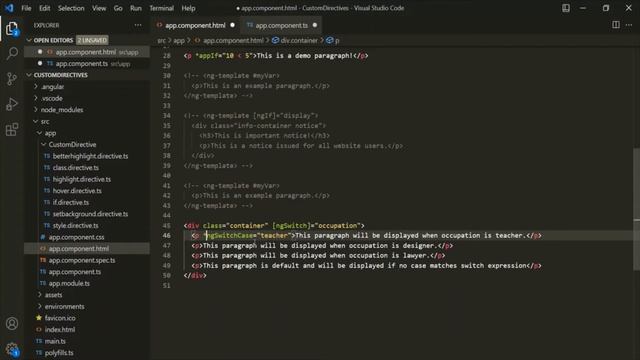Open the Edit menu

(x=44, y=8)
